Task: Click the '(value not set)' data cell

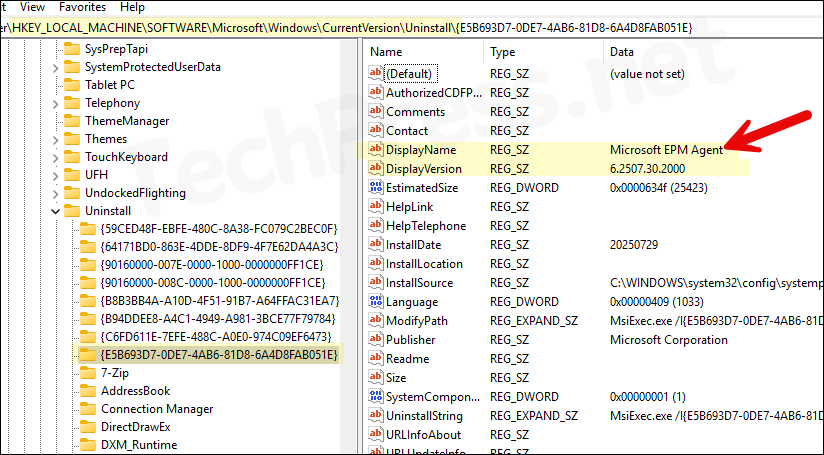Action: pos(647,74)
